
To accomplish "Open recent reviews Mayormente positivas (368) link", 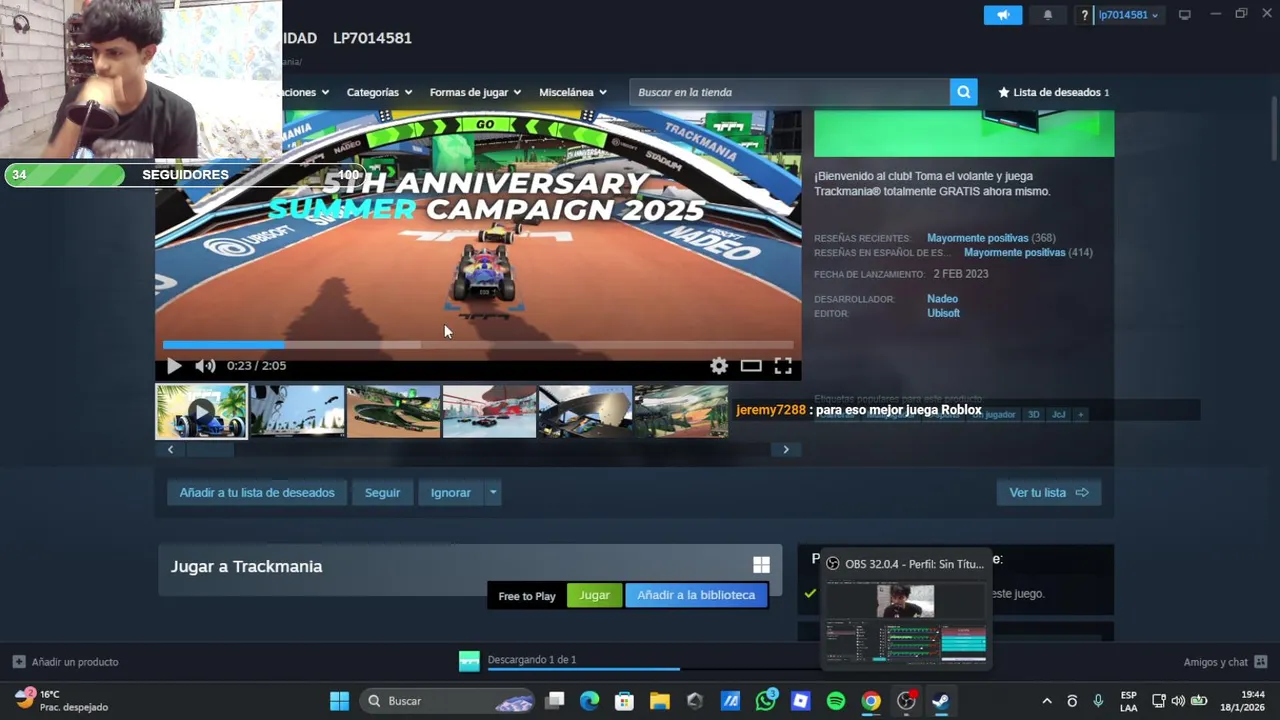I will click(x=991, y=238).
